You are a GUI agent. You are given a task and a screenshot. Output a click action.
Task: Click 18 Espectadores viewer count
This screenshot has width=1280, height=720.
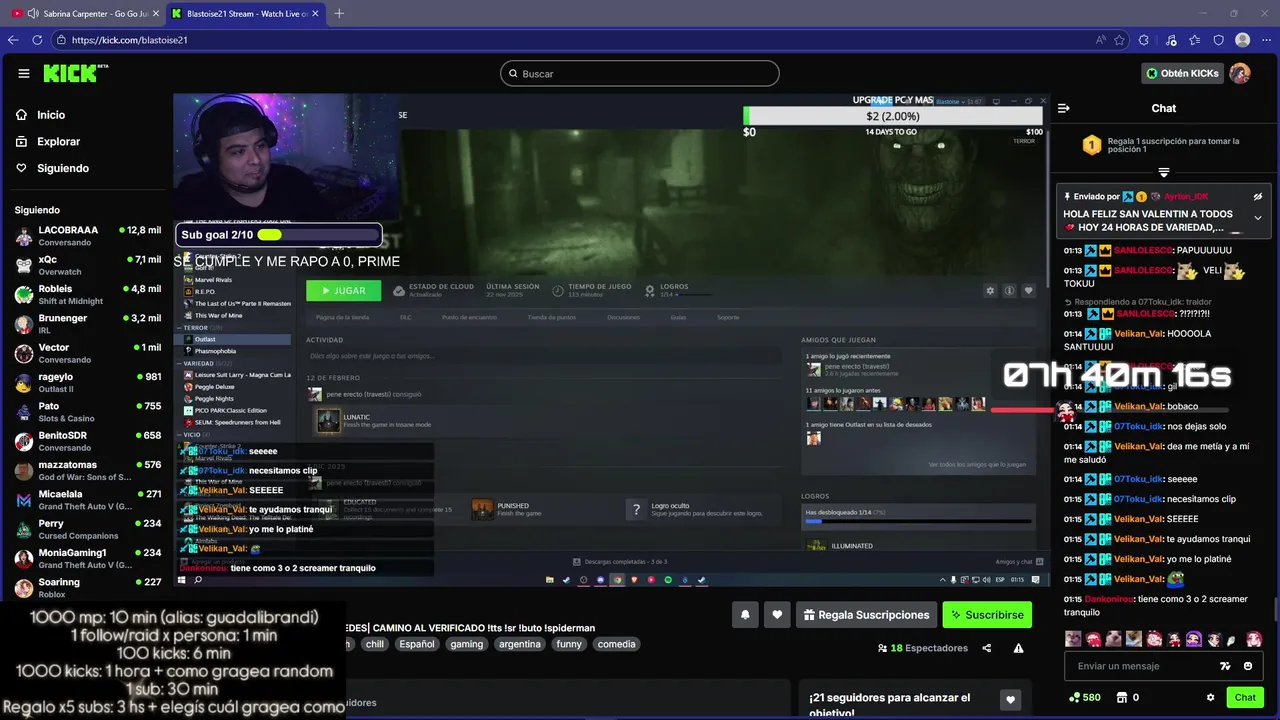click(922, 648)
